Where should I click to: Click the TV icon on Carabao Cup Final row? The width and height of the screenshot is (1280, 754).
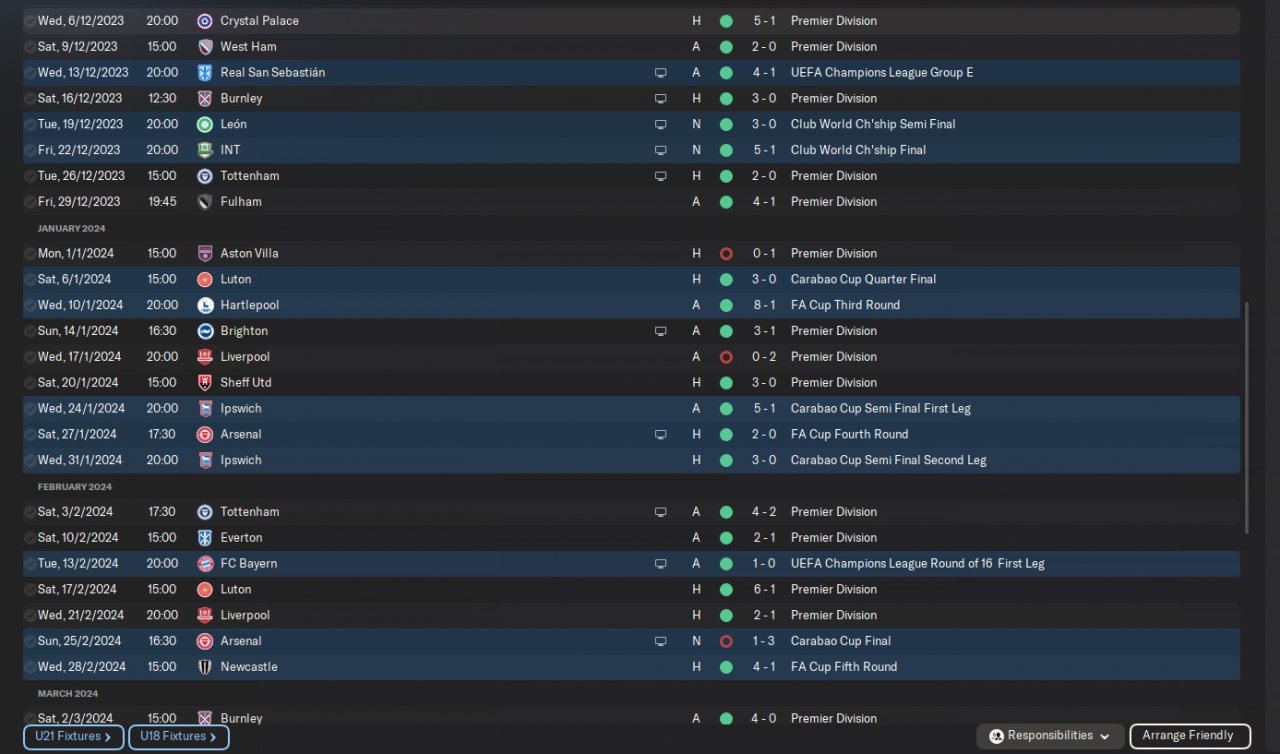pyautogui.click(x=660, y=641)
